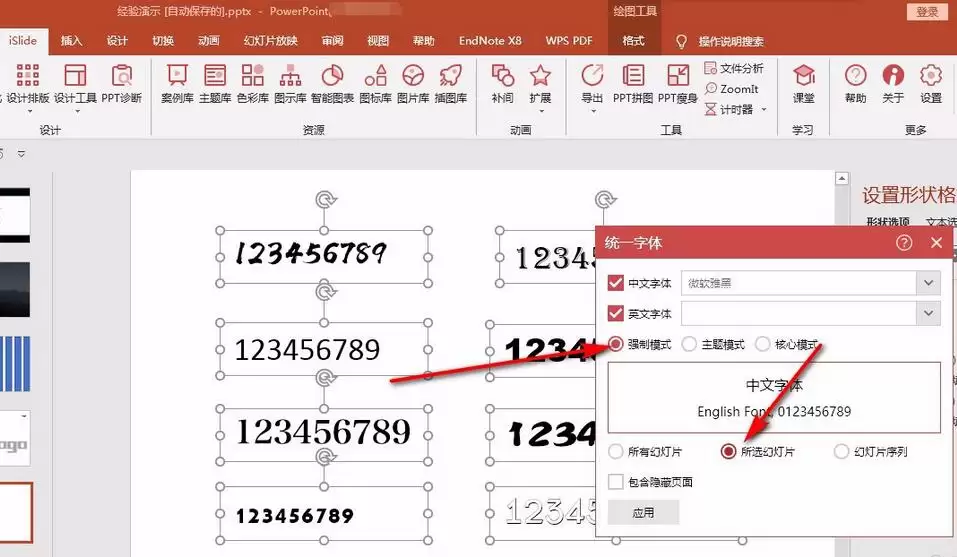
Task: Click the 色彩库 color library icon
Action: click(x=252, y=82)
